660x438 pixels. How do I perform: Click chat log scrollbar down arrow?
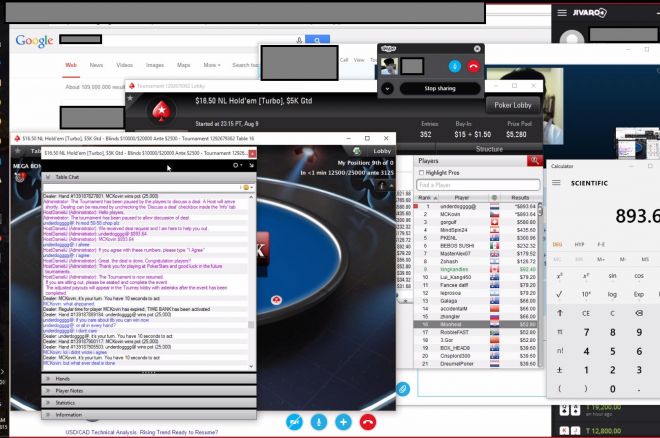click(251, 366)
